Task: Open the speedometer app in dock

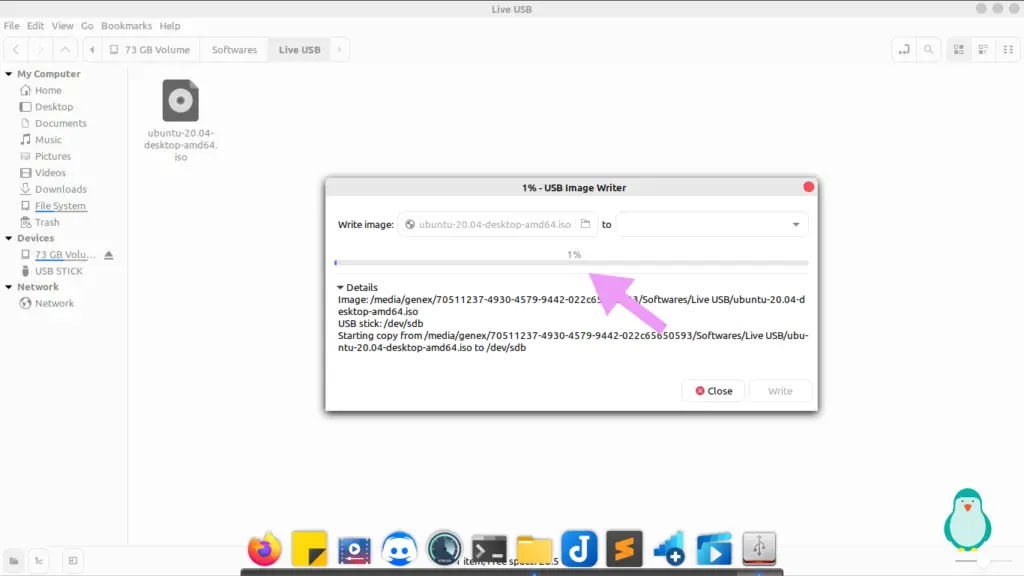Action: pyautogui.click(x=444, y=549)
